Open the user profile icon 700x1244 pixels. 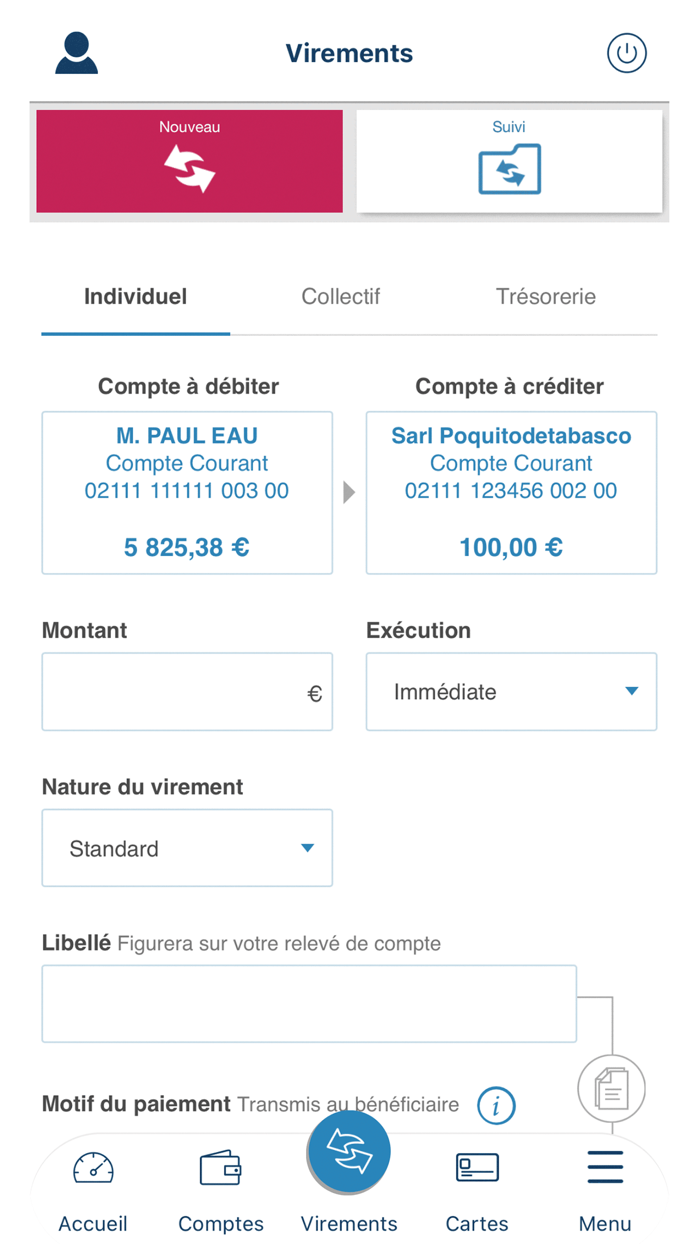pyautogui.click(x=75, y=54)
